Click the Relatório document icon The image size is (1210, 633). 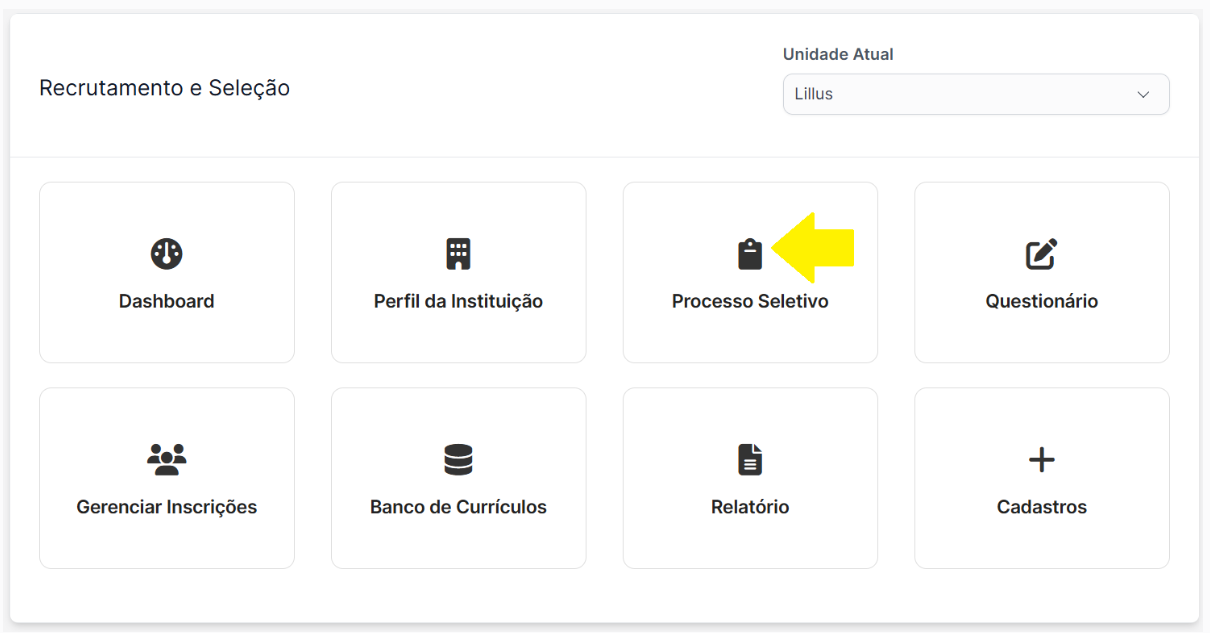point(750,460)
